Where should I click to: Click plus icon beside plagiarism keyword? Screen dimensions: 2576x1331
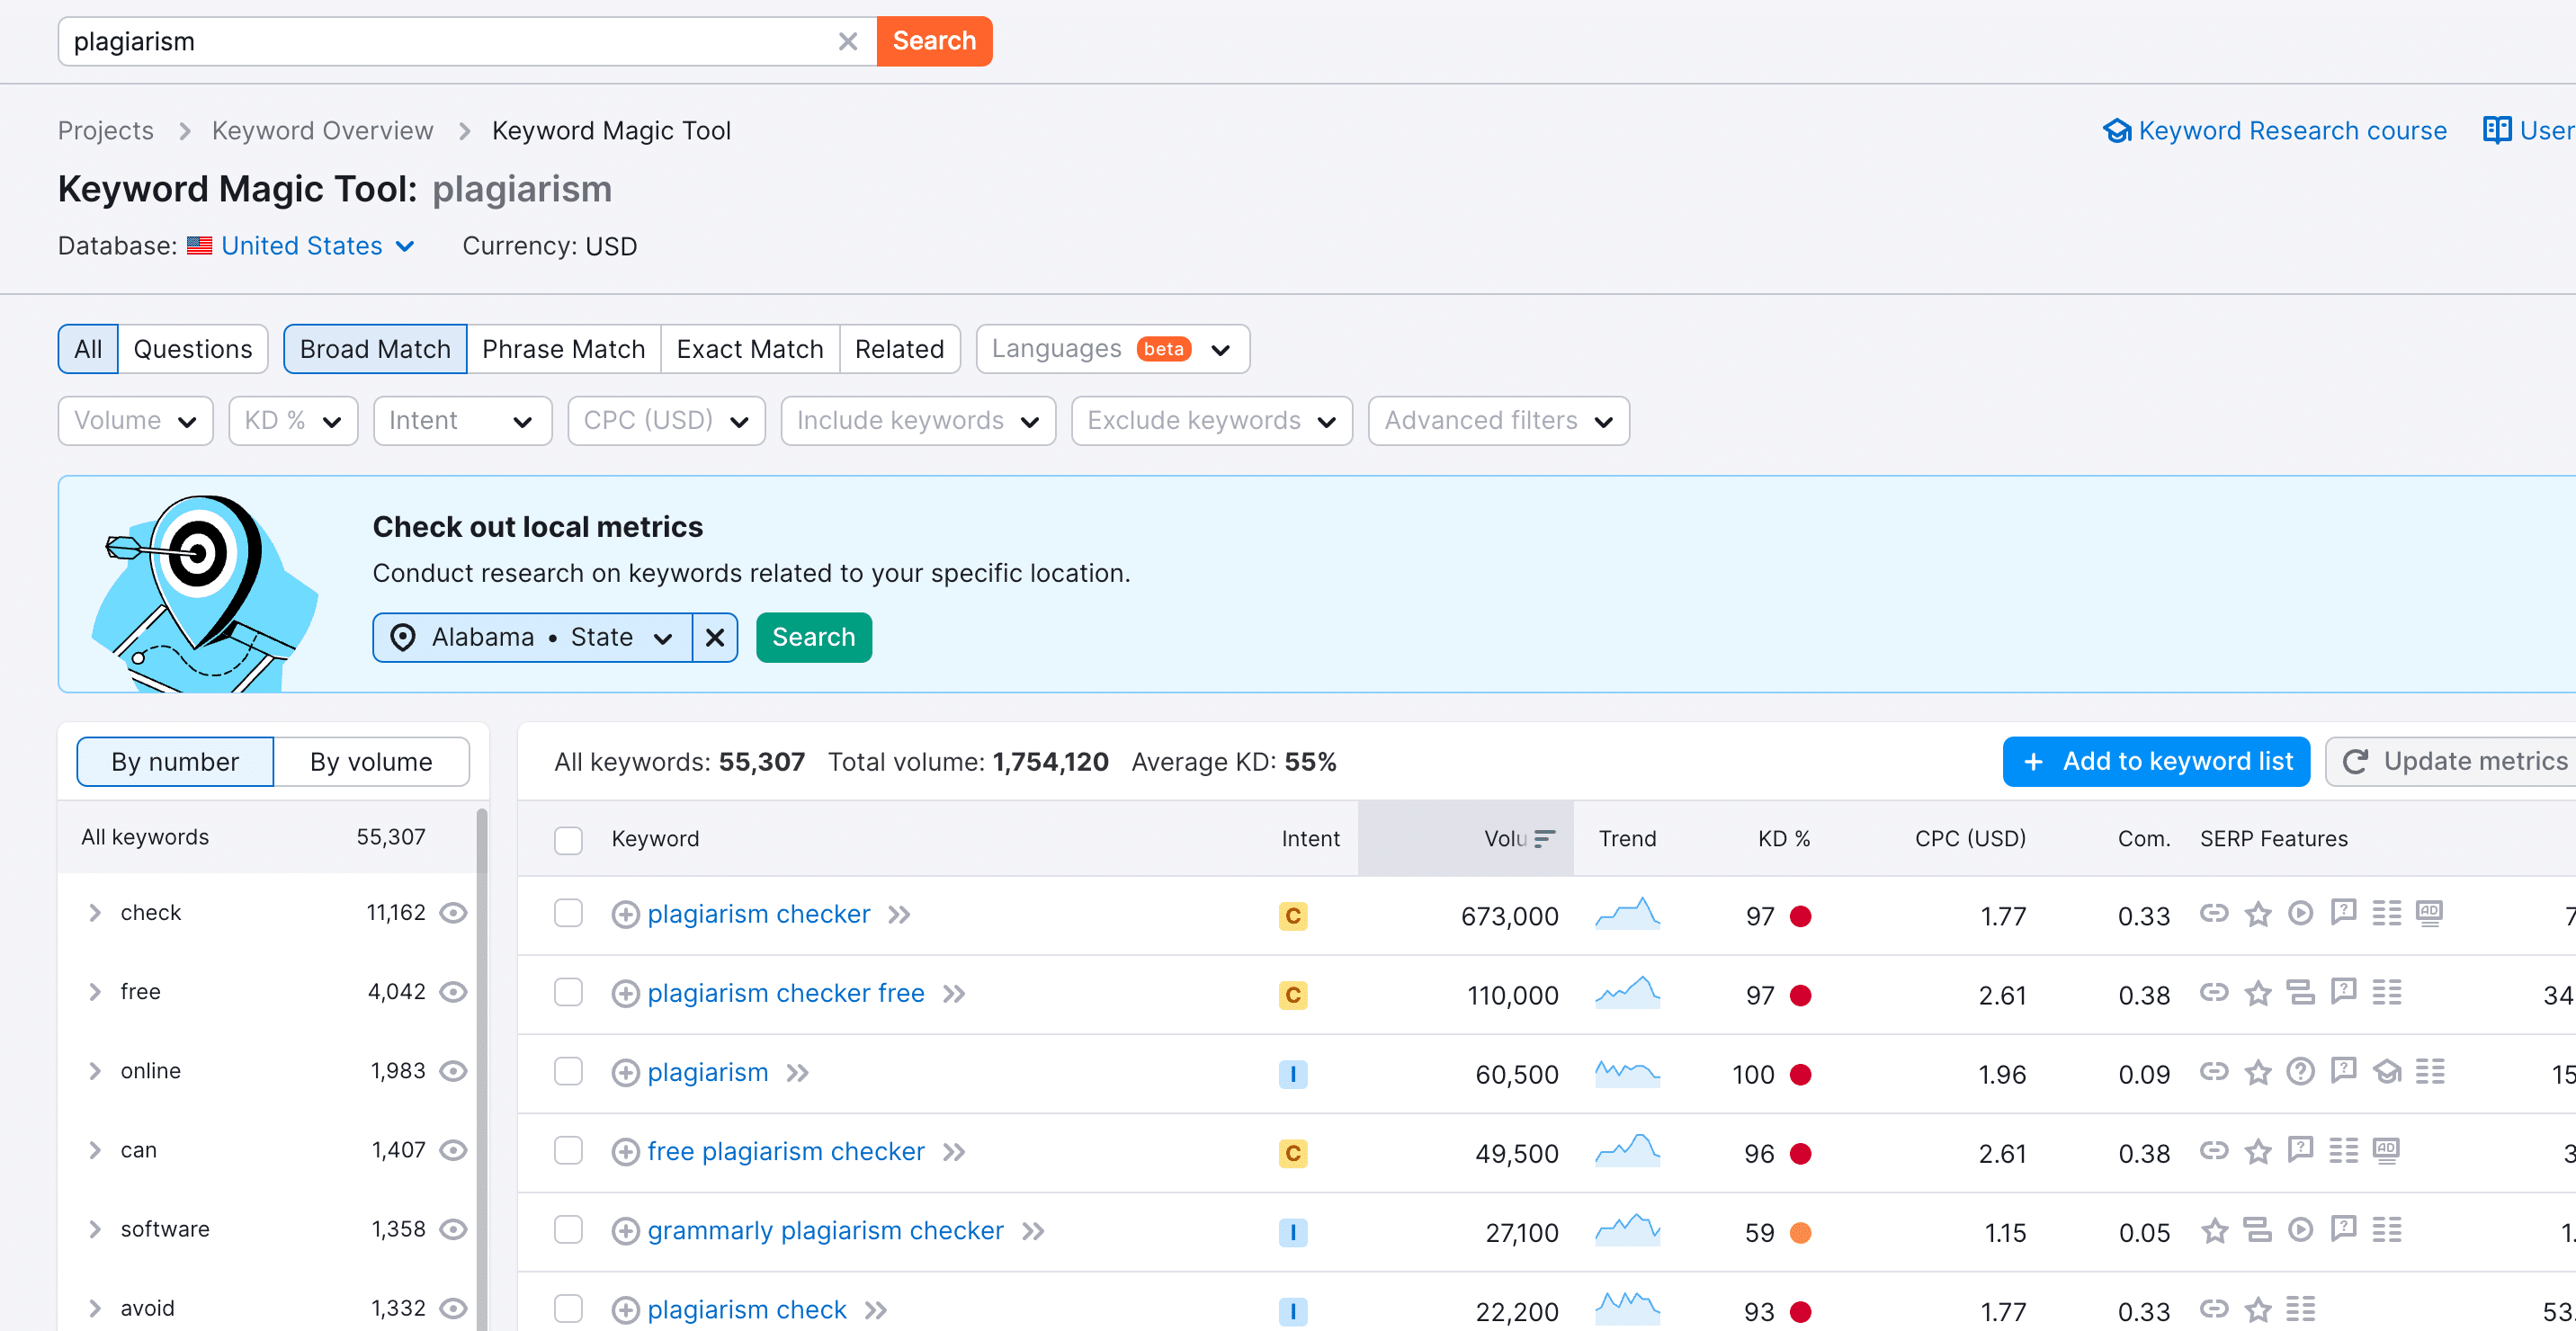point(626,1073)
